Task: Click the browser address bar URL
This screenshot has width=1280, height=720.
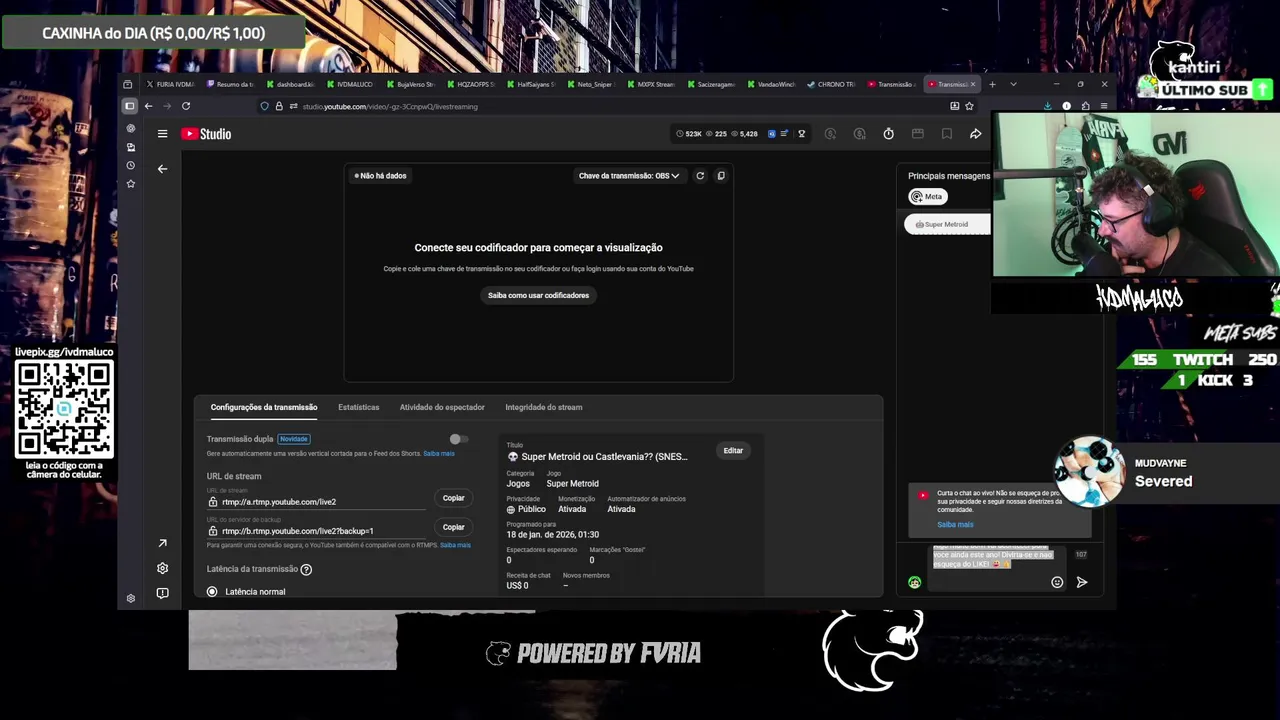Action: coord(390,106)
